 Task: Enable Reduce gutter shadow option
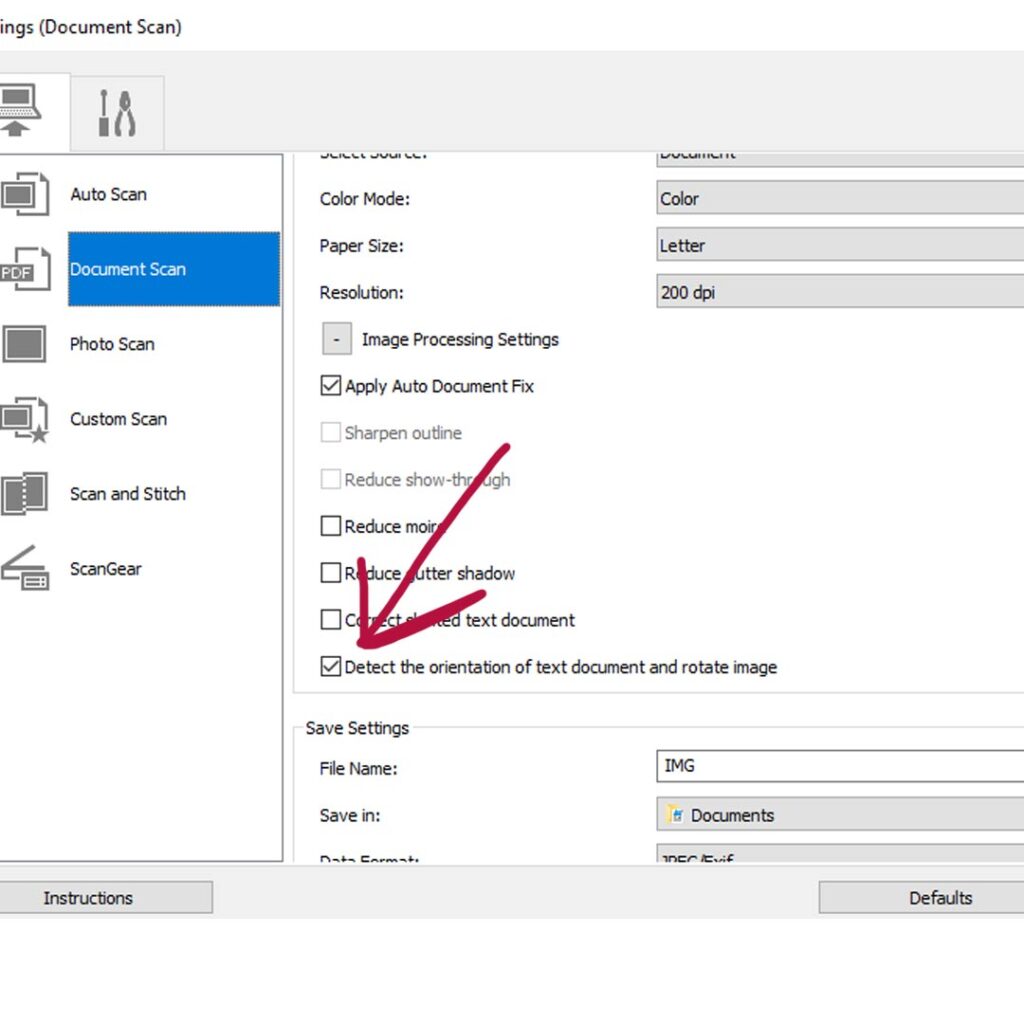point(331,573)
